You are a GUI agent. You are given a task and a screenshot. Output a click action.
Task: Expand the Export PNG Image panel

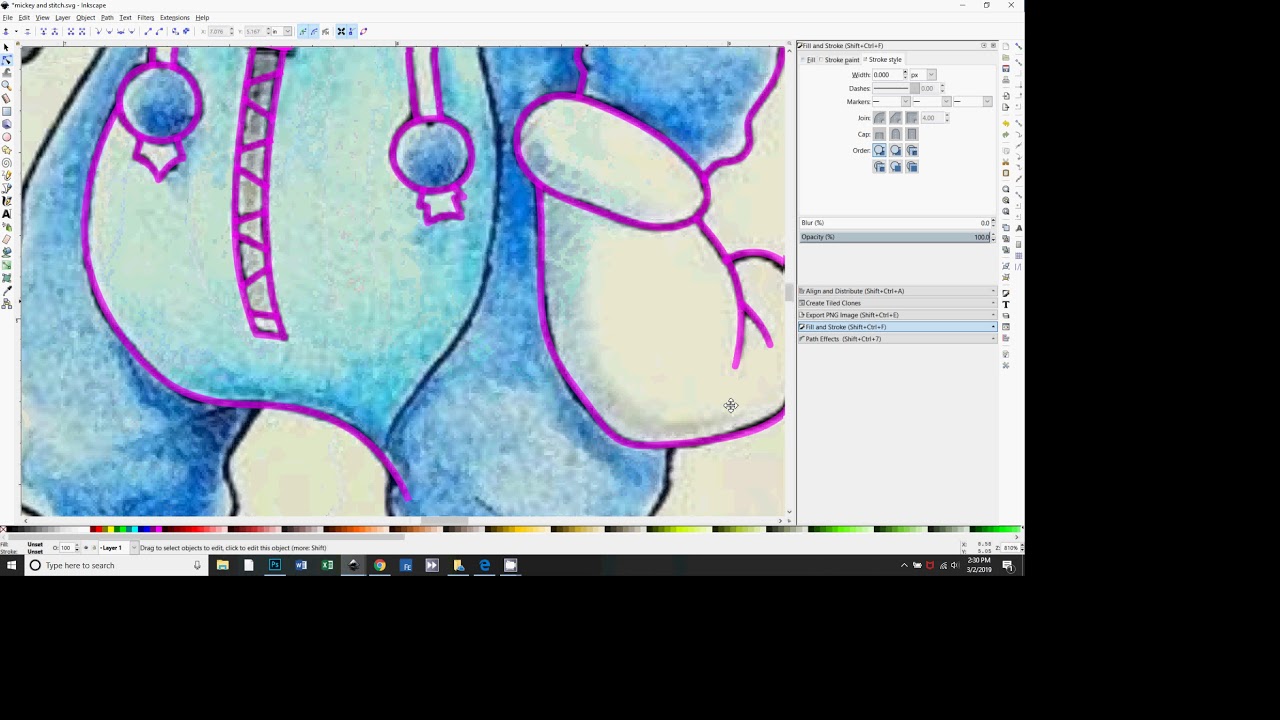click(x=897, y=315)
